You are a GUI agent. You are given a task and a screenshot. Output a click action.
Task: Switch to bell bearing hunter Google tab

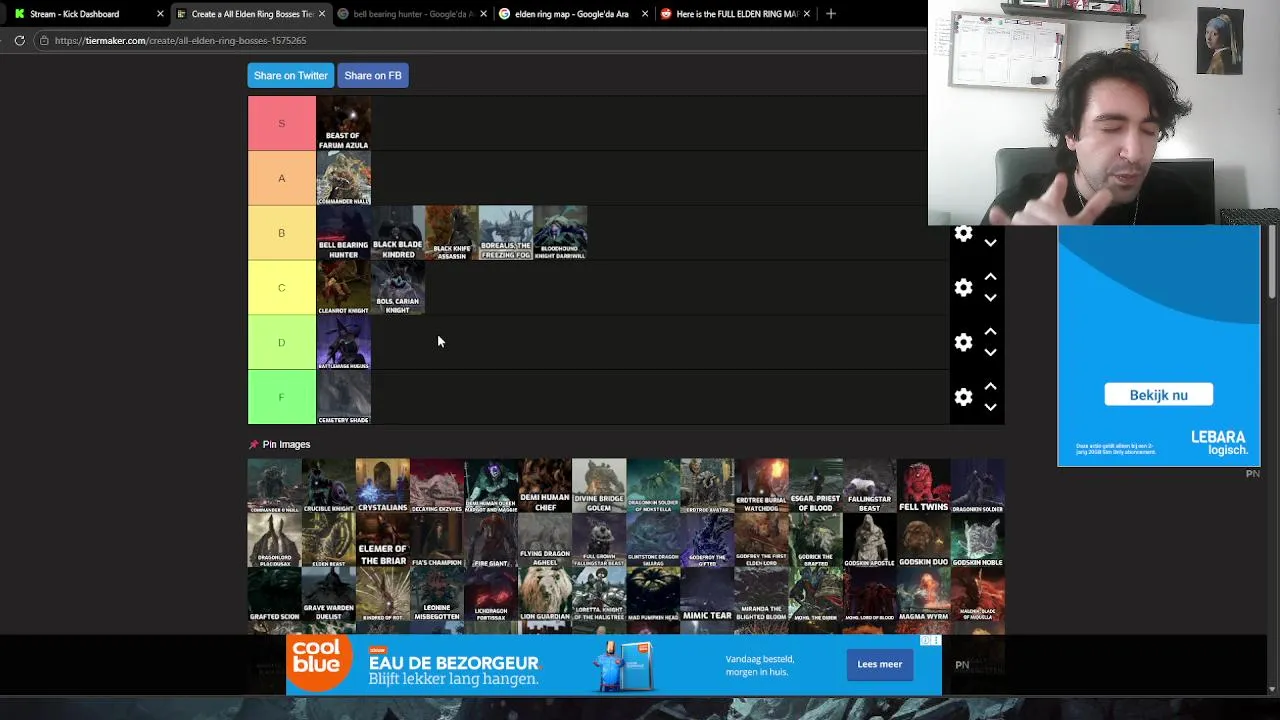click(x=412, y=14)
